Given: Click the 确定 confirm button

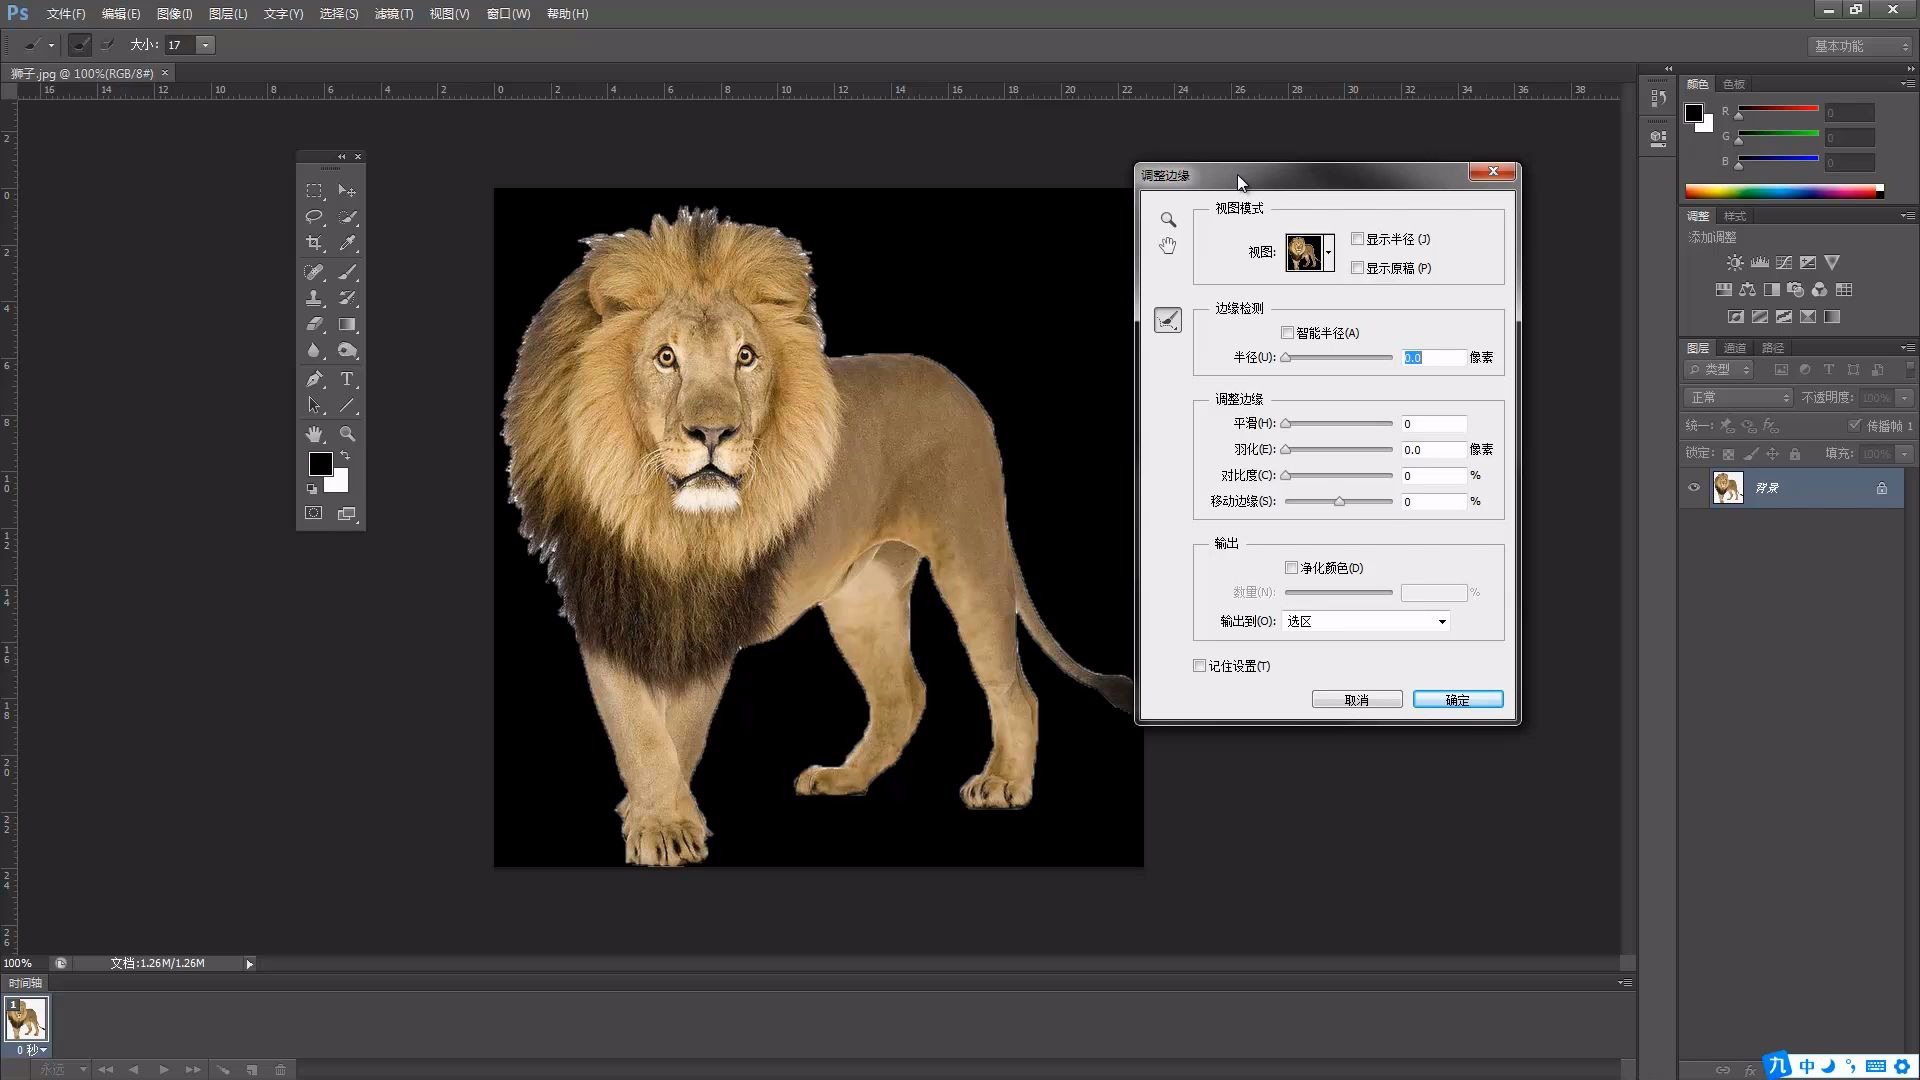Looking at the screenshot, I should coord(1457,700).
